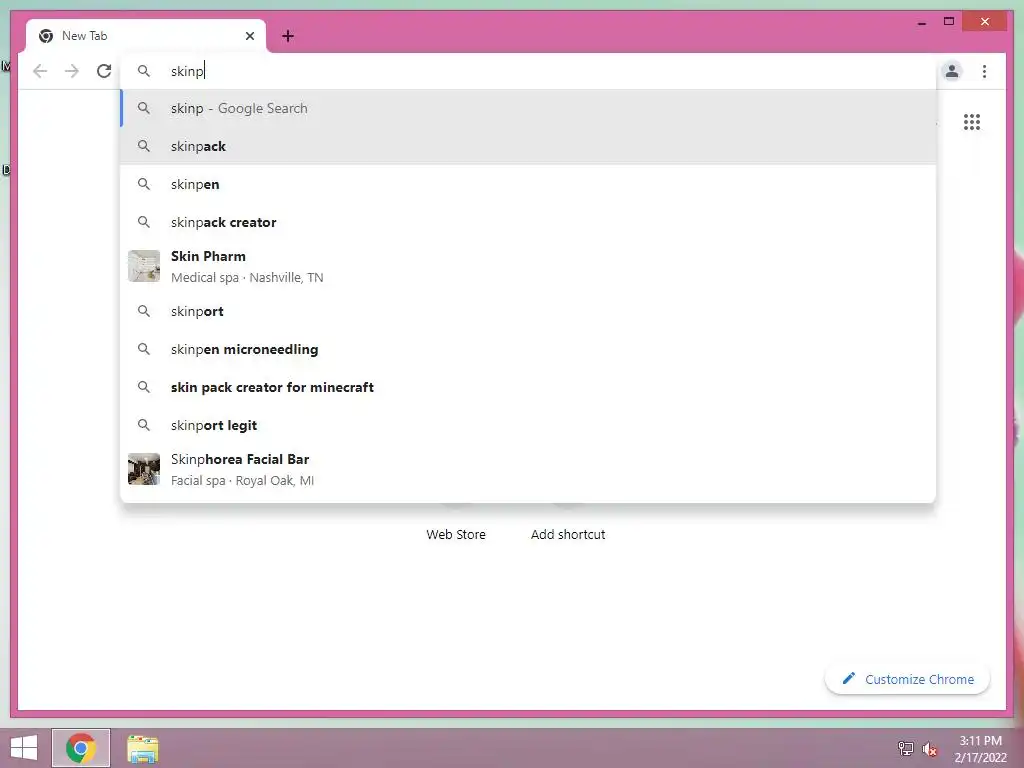Open the Chrome profile avatar
The image size is (1024, 768).
click(952, 71)
